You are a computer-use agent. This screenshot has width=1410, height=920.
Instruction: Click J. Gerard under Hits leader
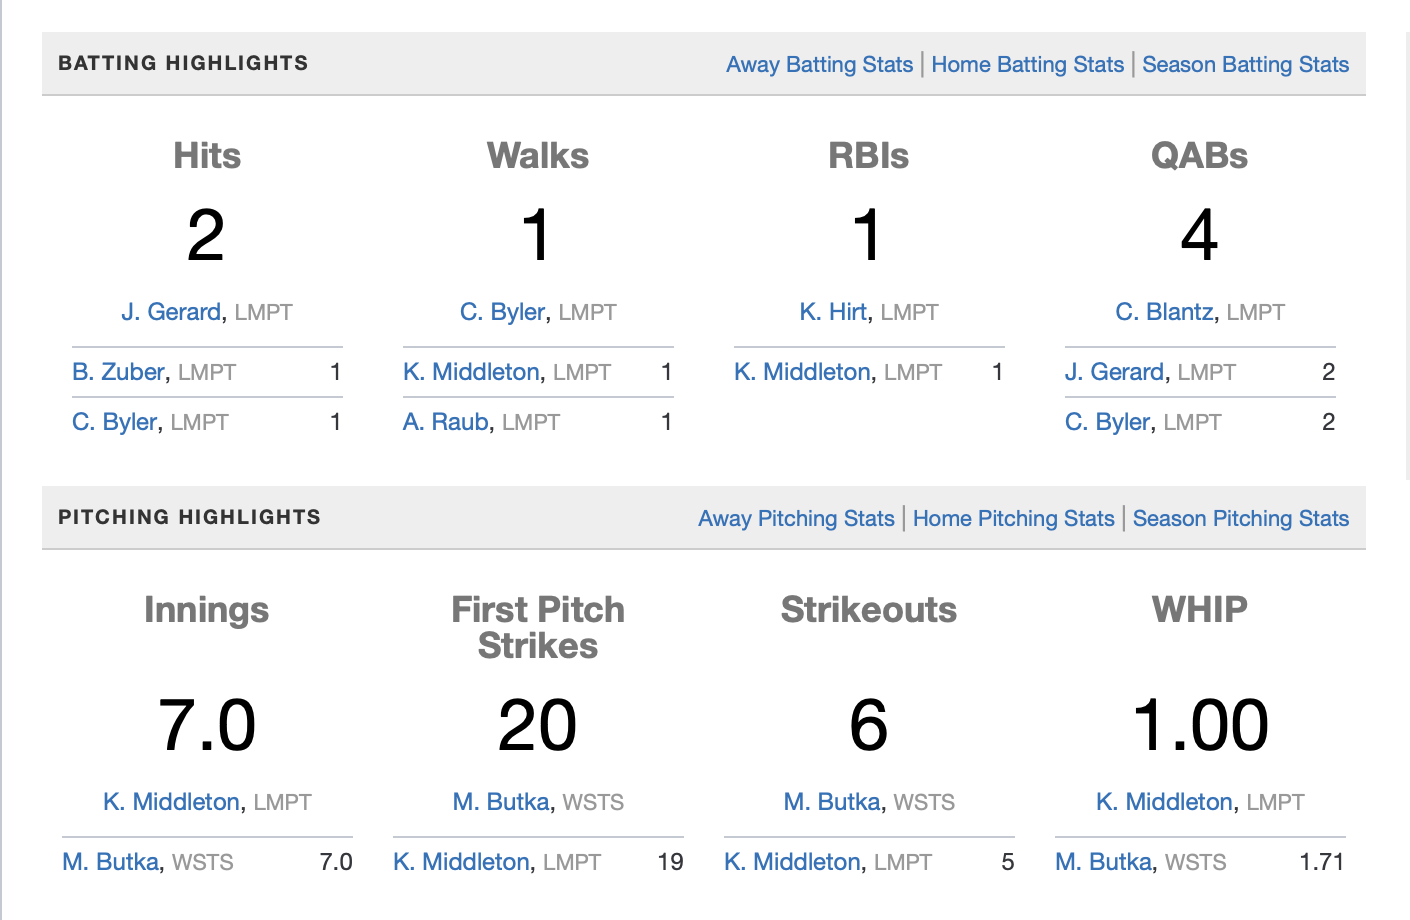(171, 312)
